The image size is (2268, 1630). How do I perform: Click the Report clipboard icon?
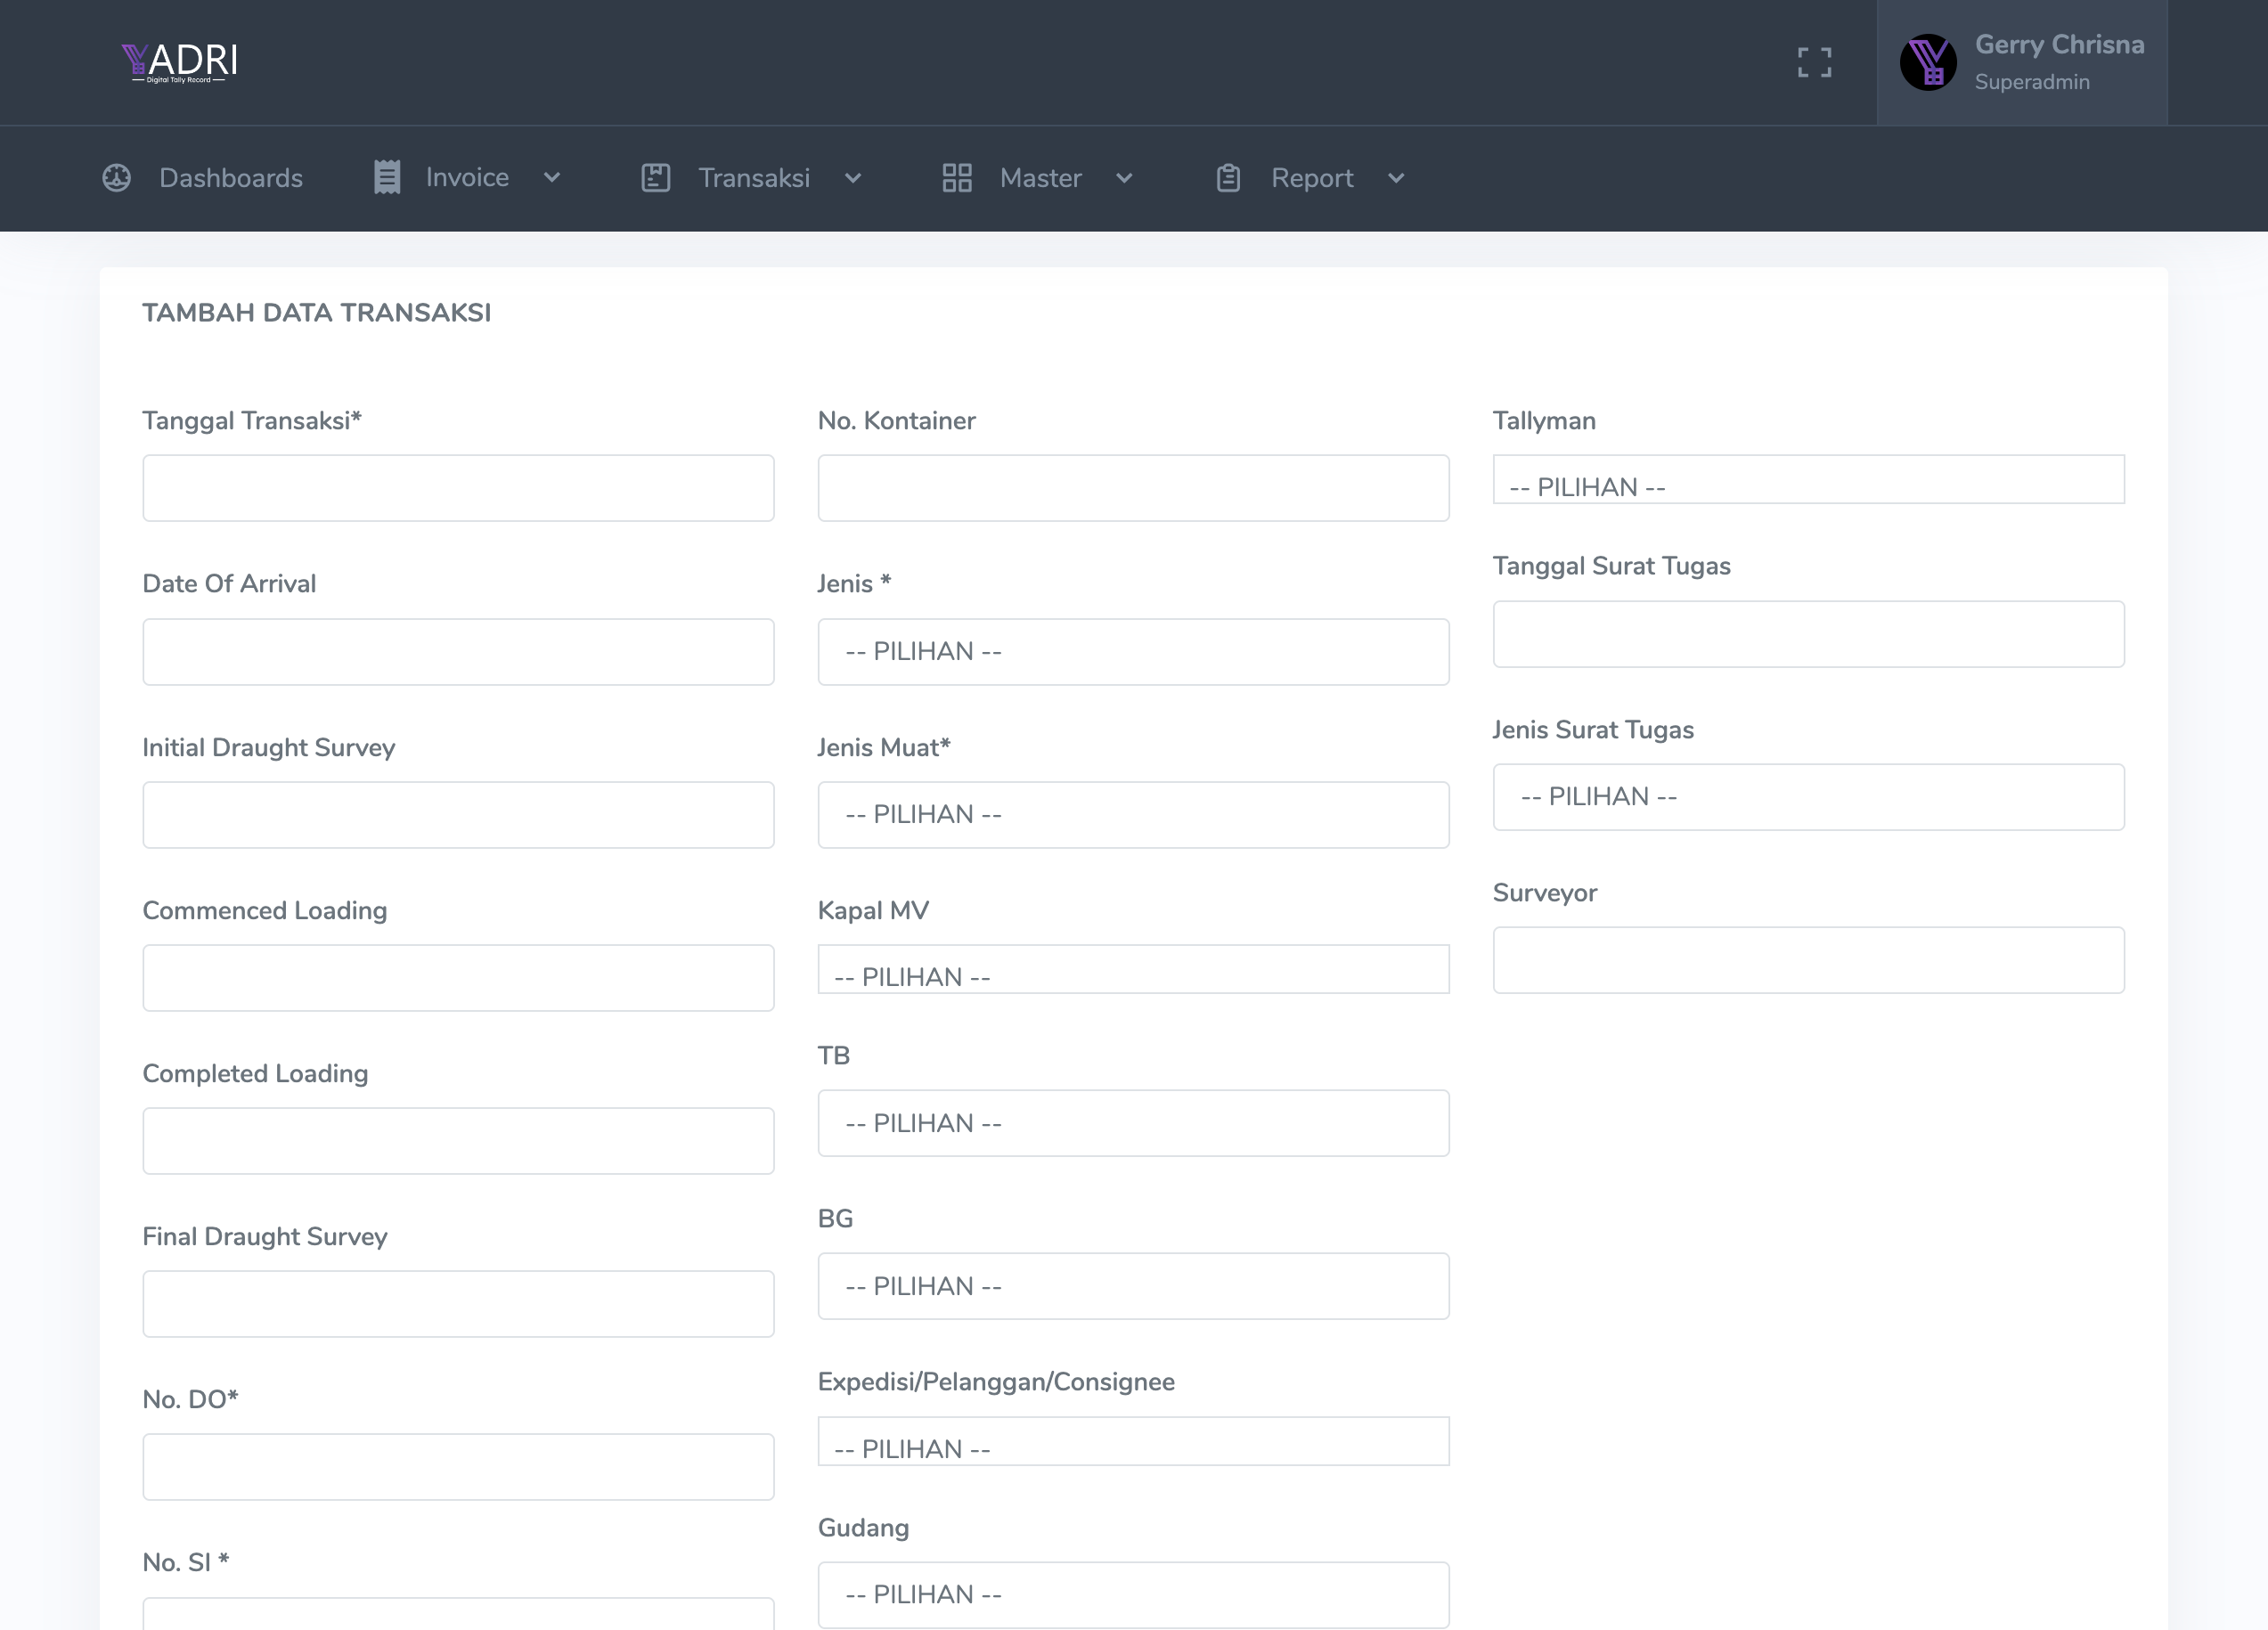click(x=1228, y=178)
